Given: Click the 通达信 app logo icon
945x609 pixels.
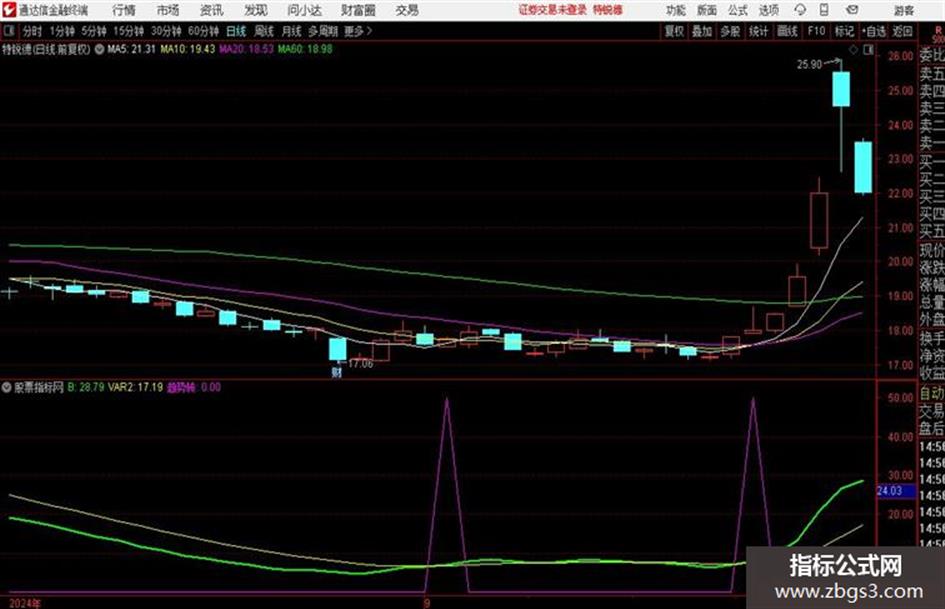Looking at the screenshot, I should tap(9, 10).
